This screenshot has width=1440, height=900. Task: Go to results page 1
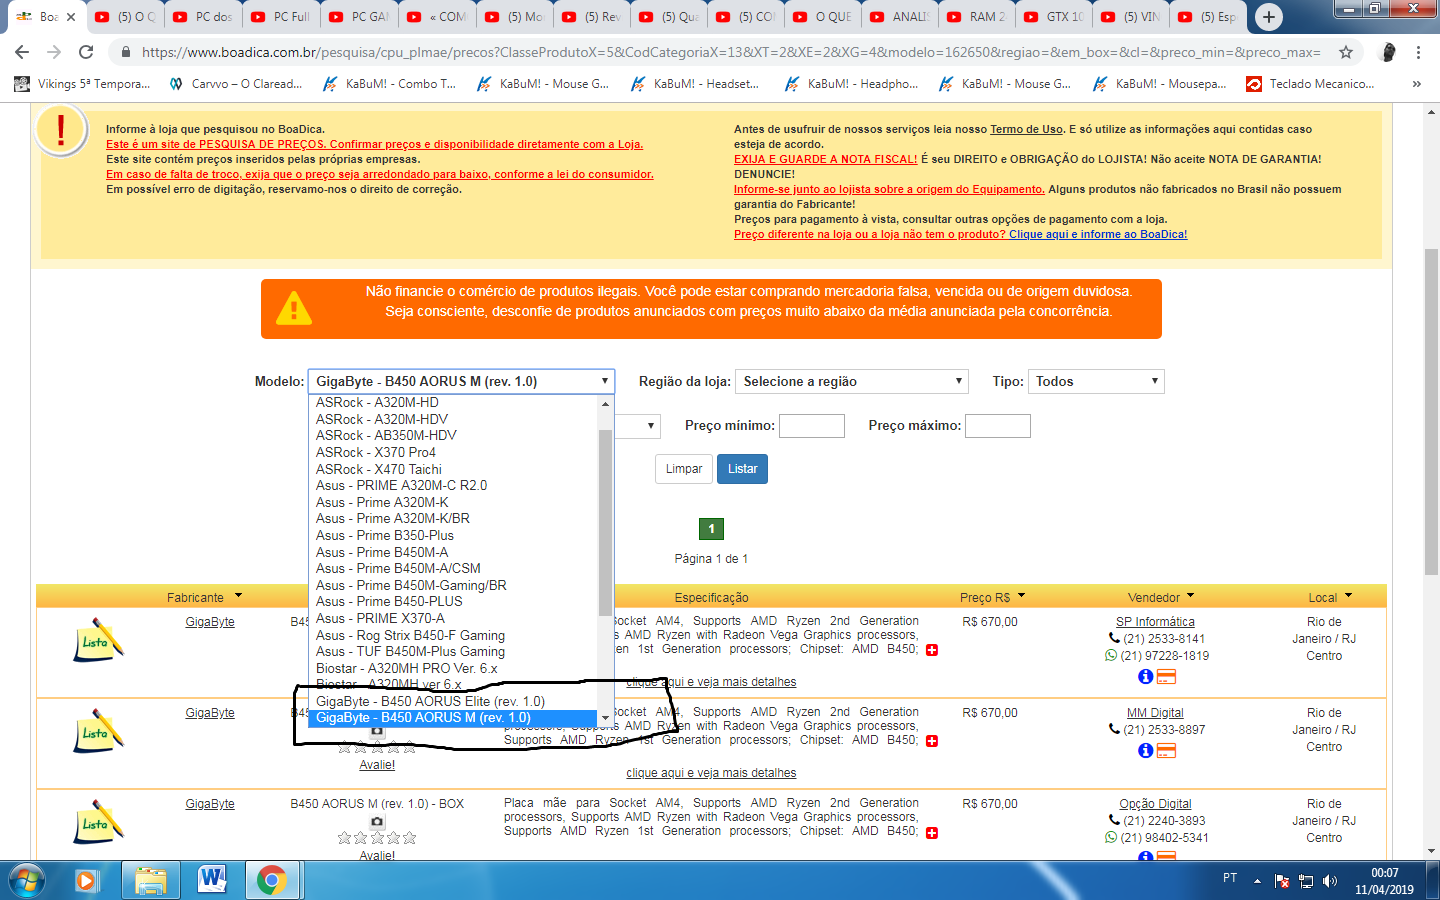click(x=711, y=529)
